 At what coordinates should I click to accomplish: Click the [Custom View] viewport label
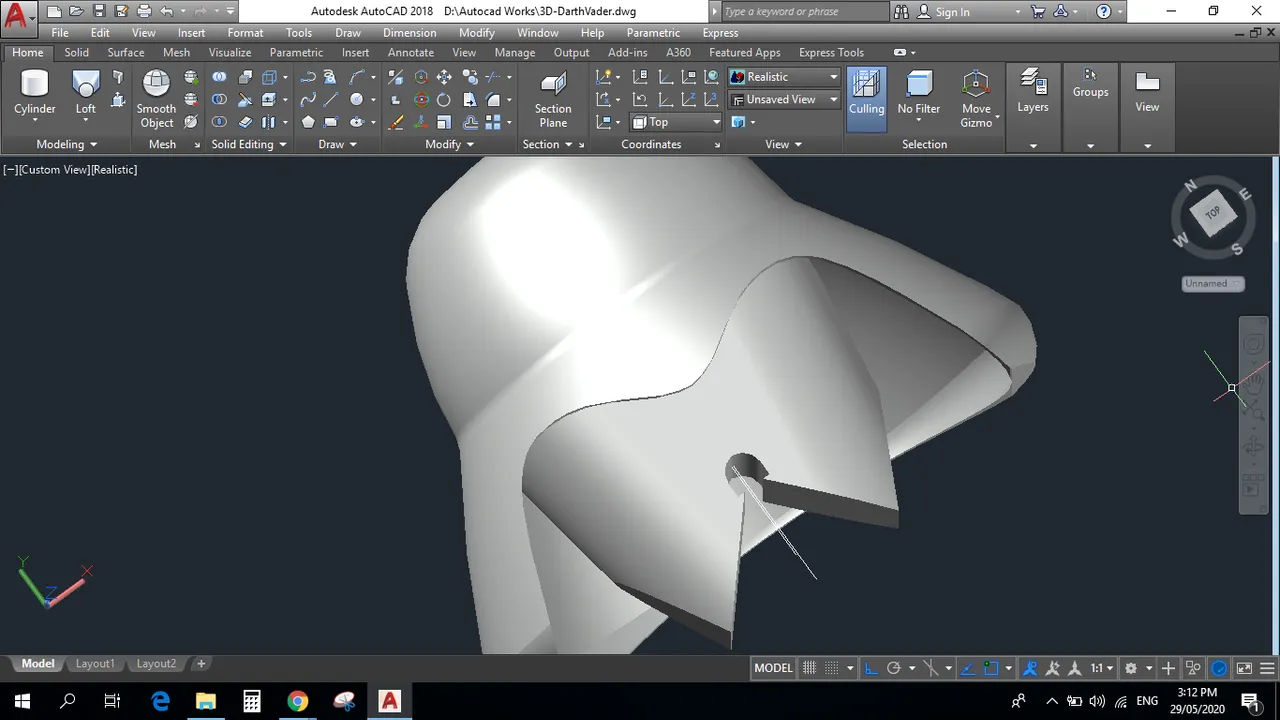(54, 170)
